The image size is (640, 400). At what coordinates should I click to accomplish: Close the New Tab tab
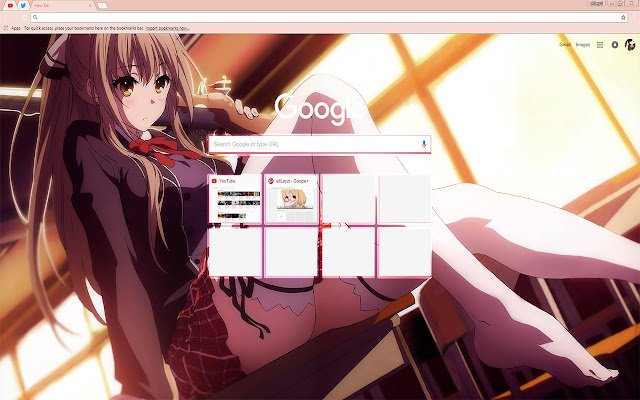(90, 5)
